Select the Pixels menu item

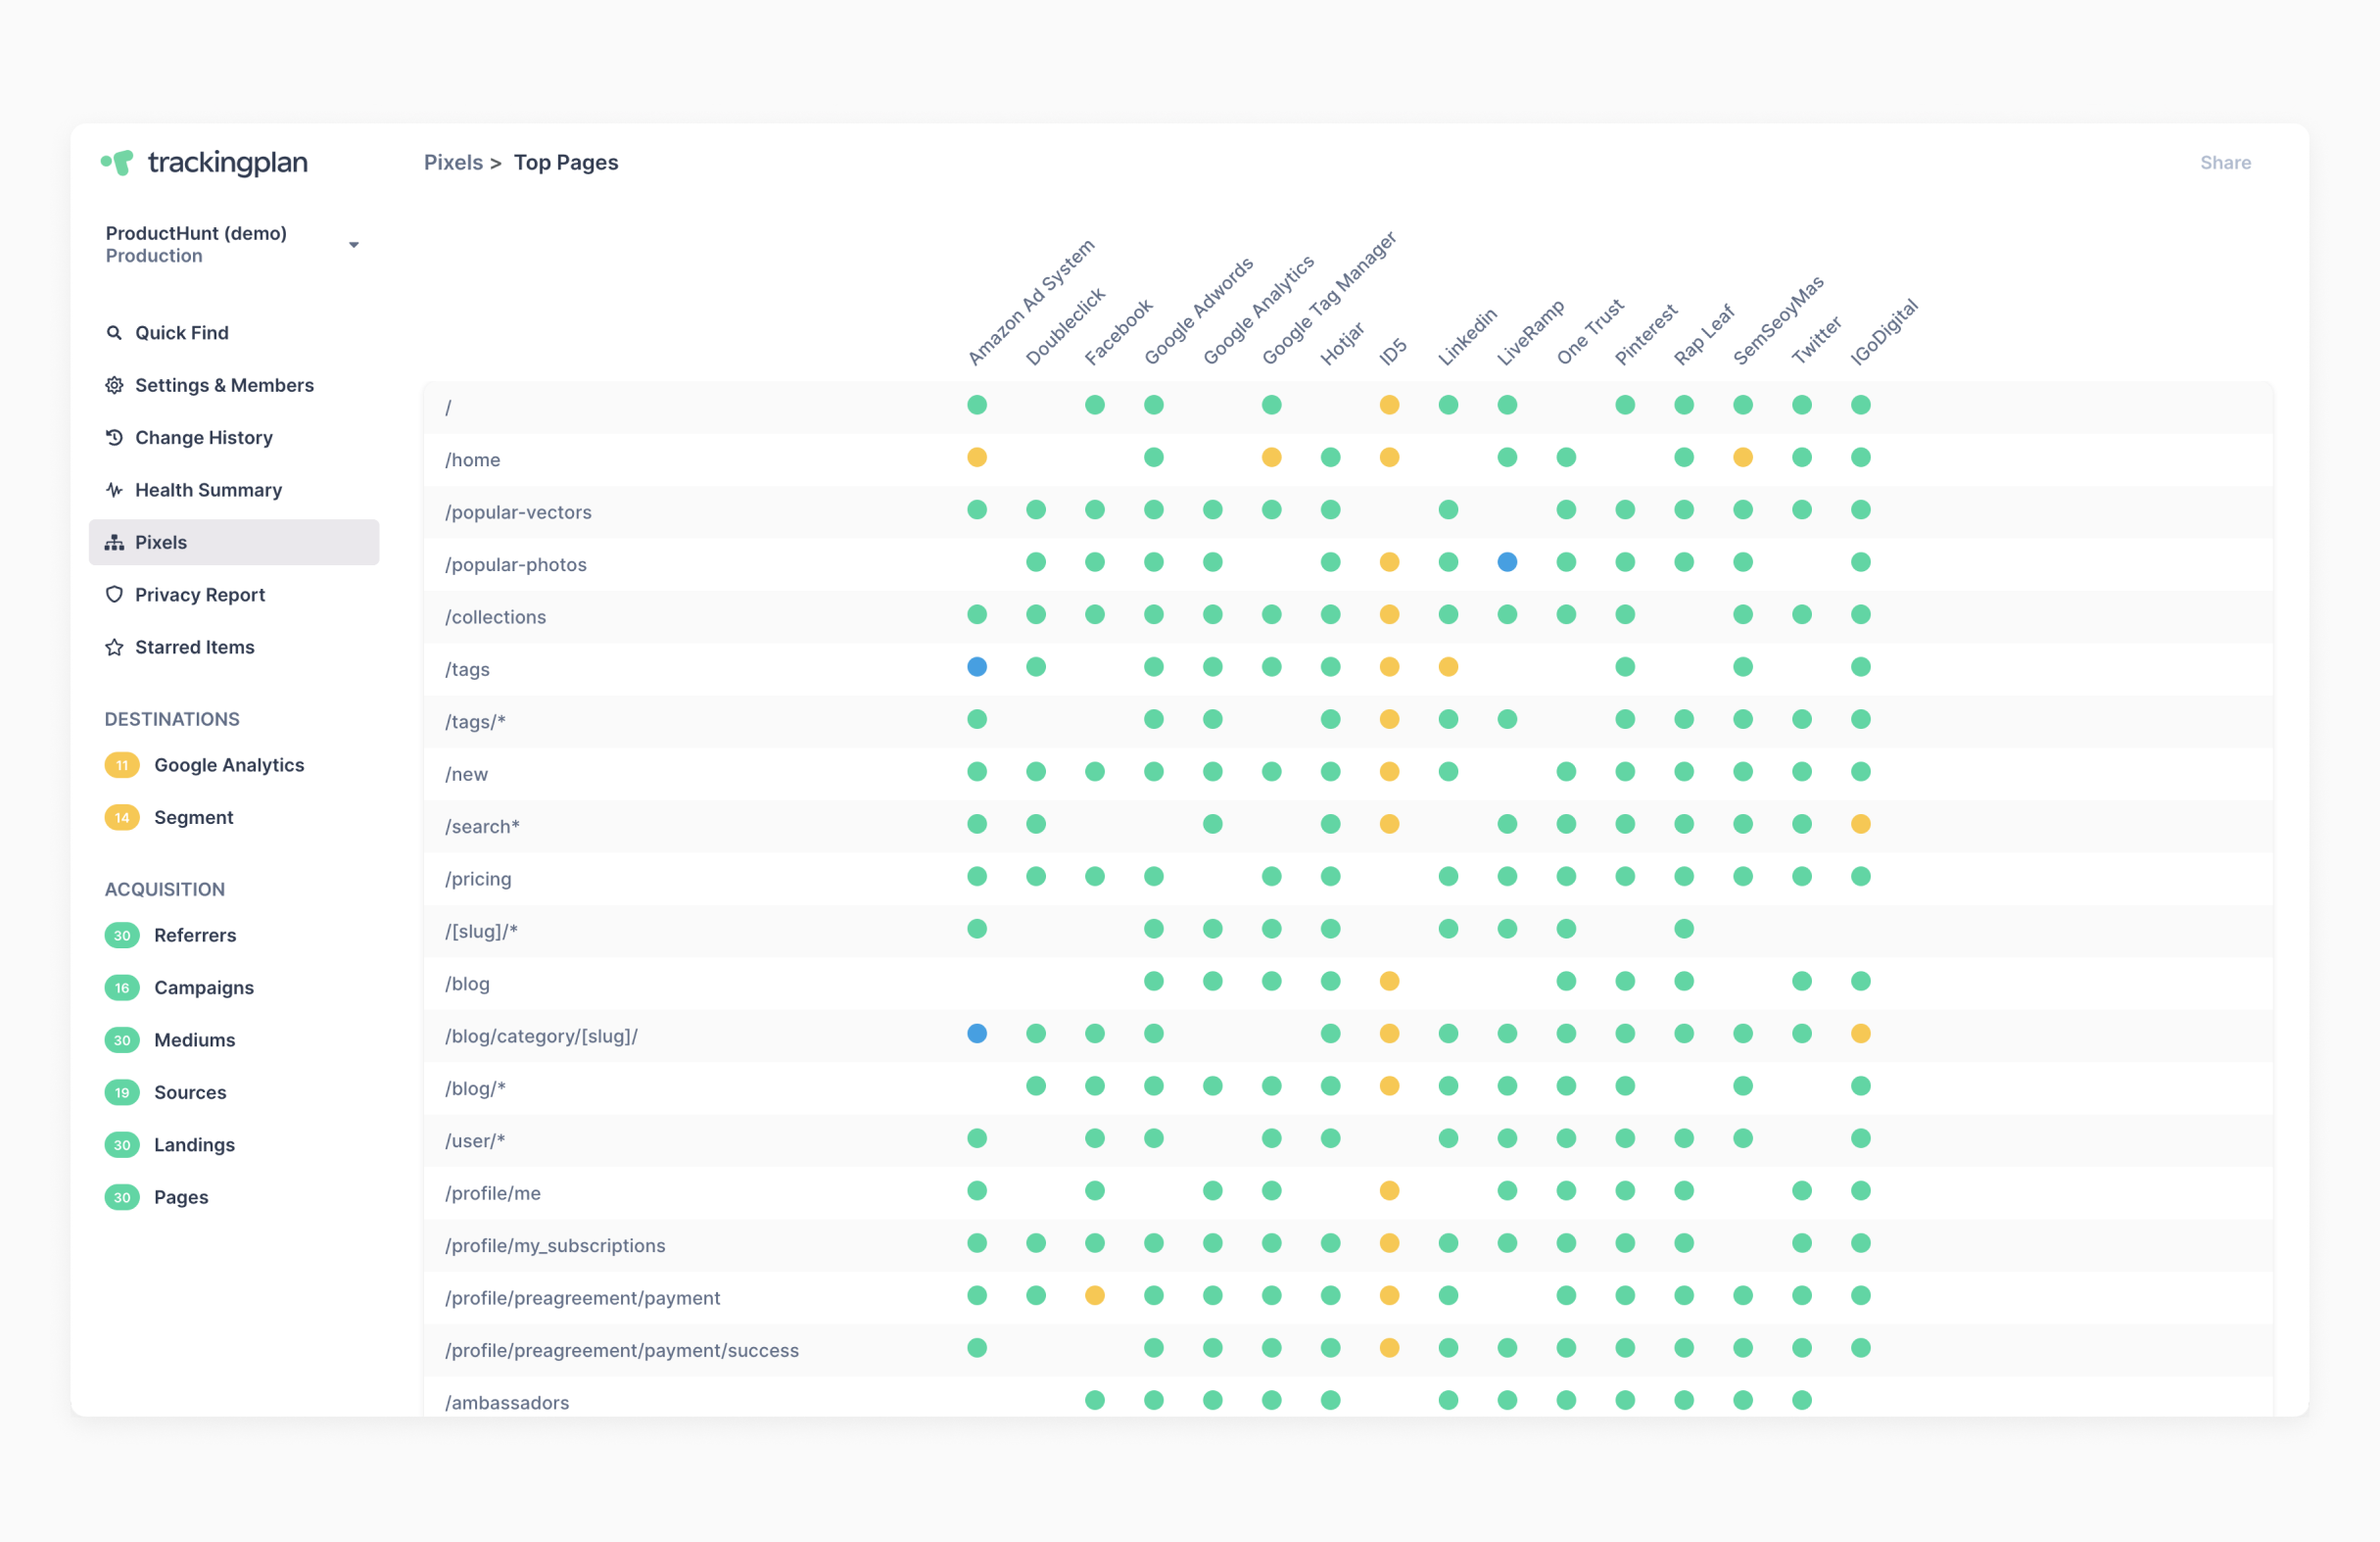(234, 542)
